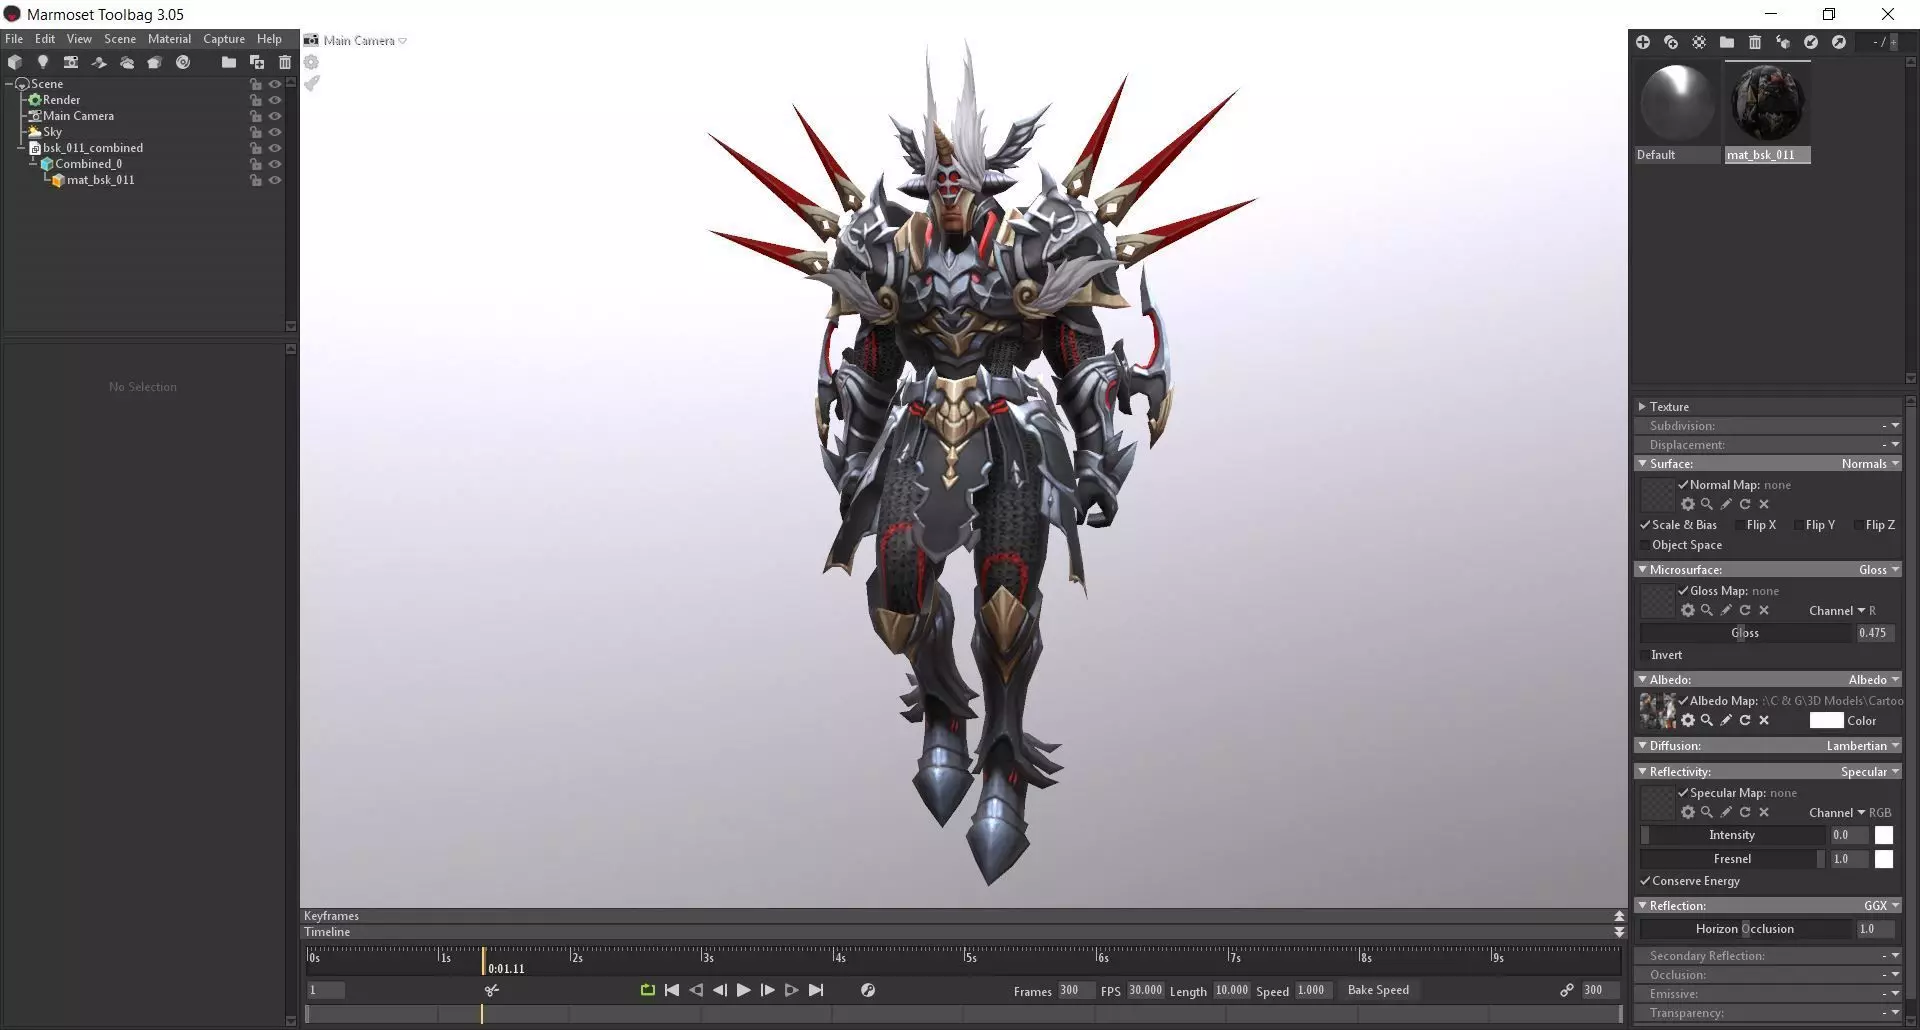Delete the selected material with the trash icon
The width and height of the screenshot is (1920, 1030).
pyautogui.click(x=1755, y=42)
